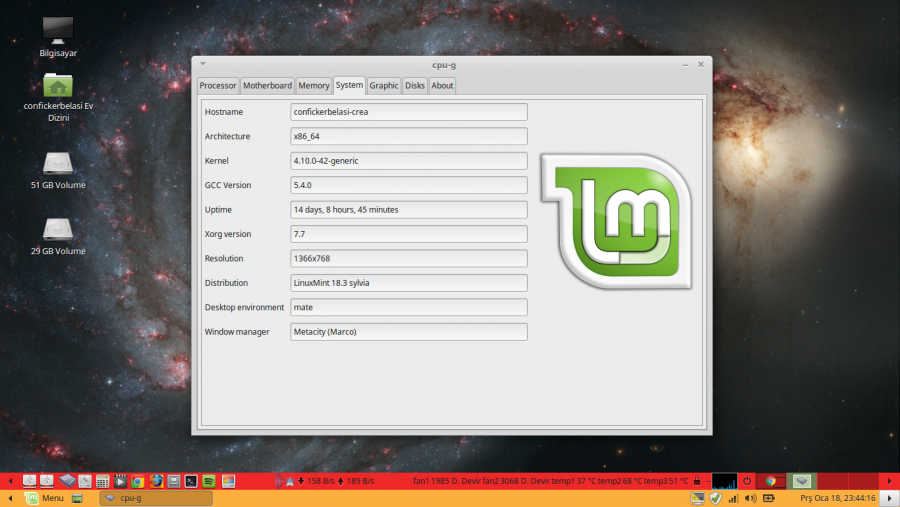The height and width of the screenshot is (507, 900).
Task: Open the Disks tab
Action: (x=414, y=86)
